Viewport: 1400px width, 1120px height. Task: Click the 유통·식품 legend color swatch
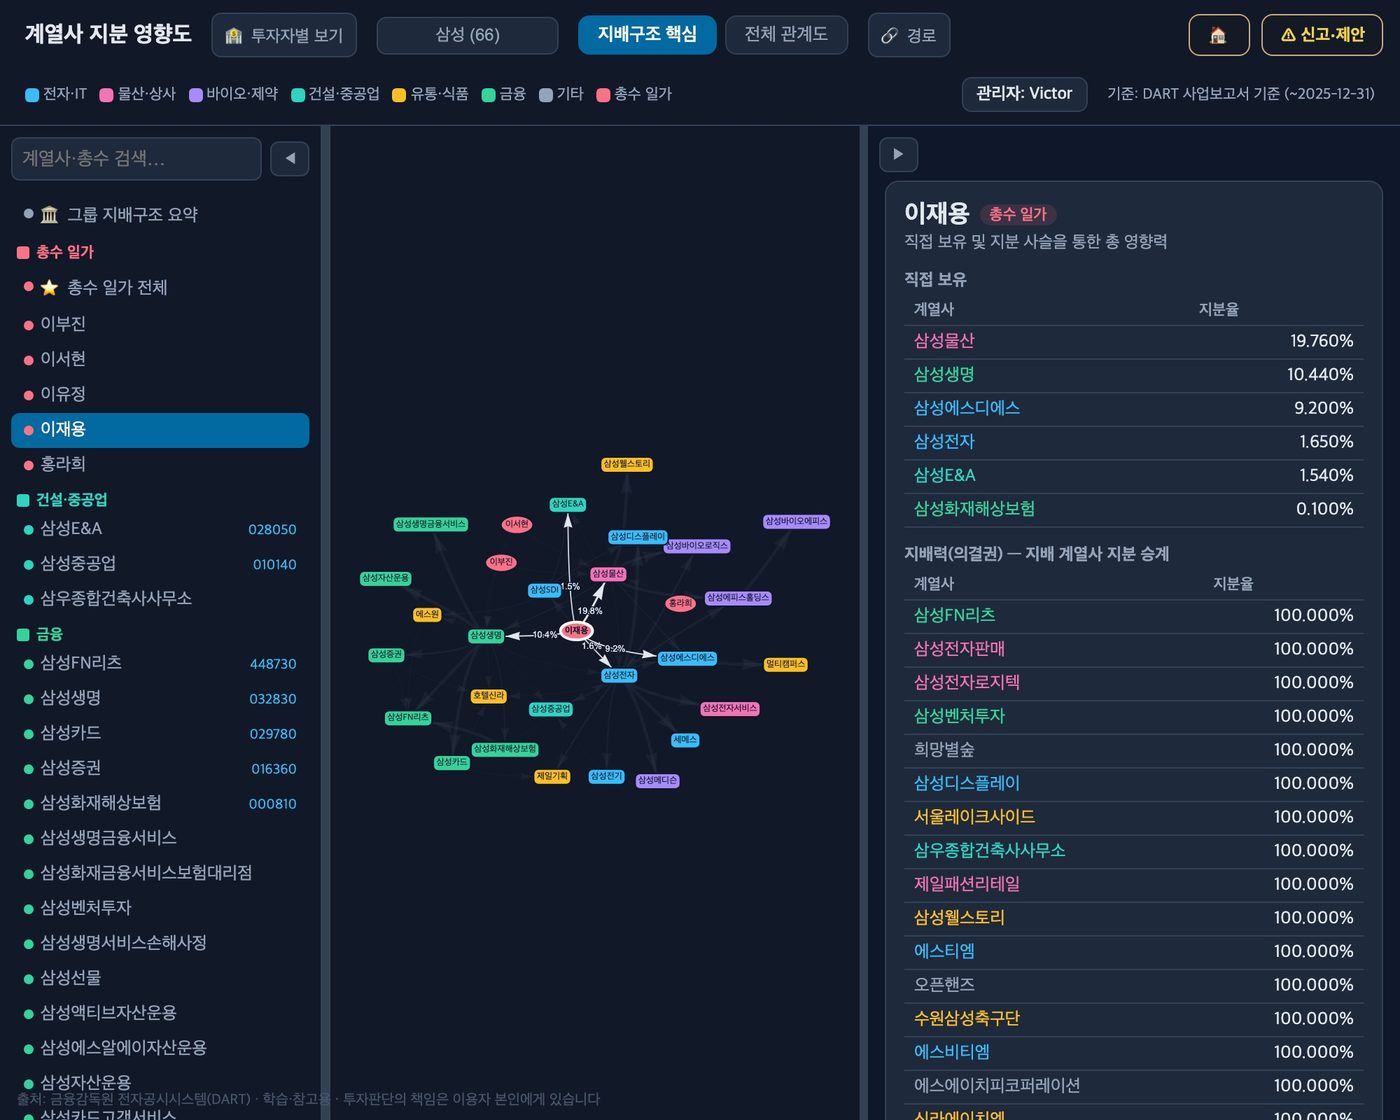[399, 95]
